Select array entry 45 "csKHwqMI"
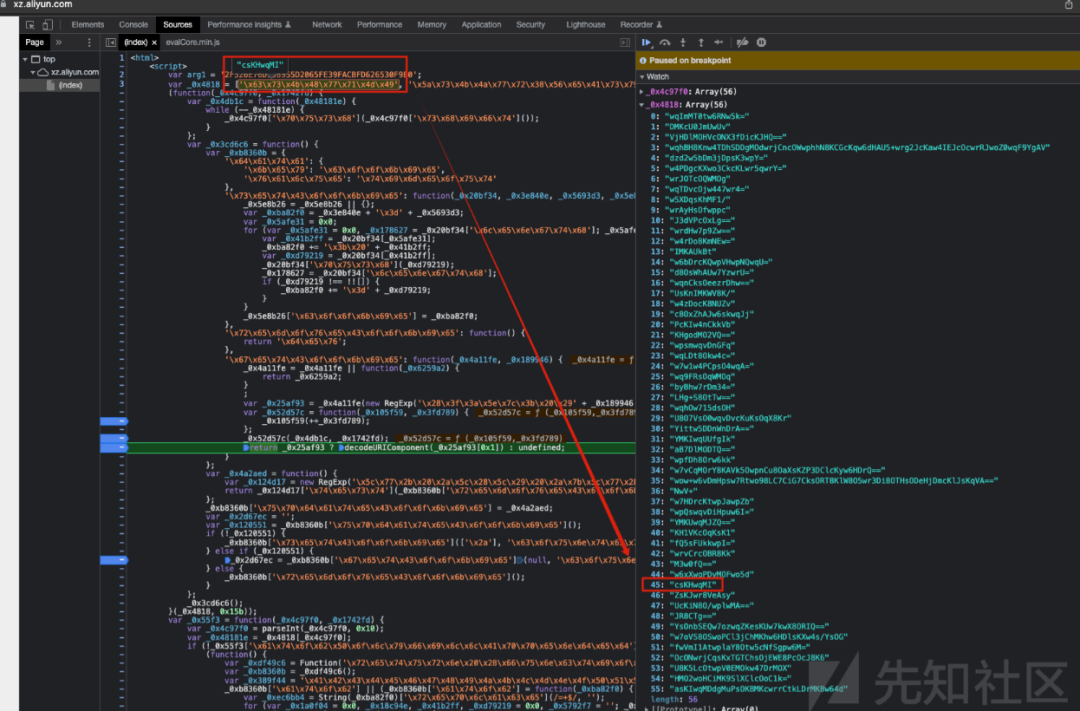 coord(683,585)
